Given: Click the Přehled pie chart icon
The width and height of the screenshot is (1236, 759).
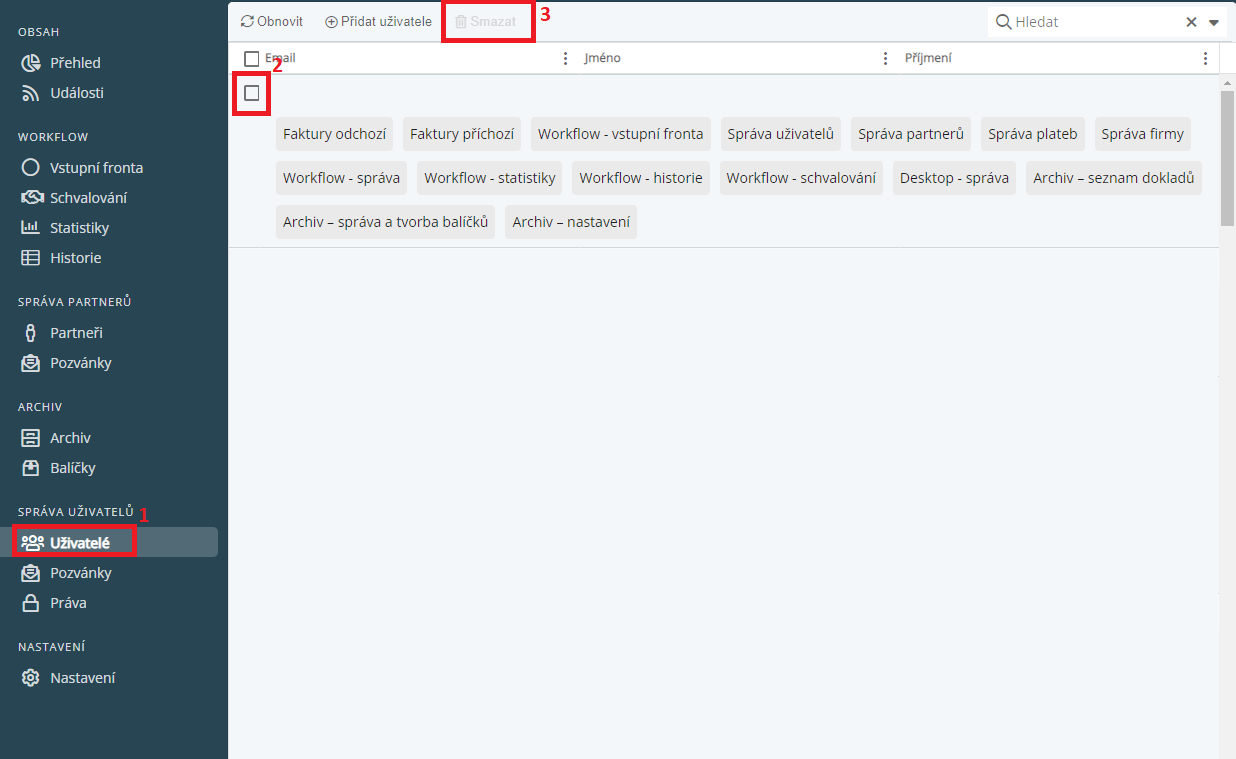Looking at the screenshot, I should (x=31, y=63).
